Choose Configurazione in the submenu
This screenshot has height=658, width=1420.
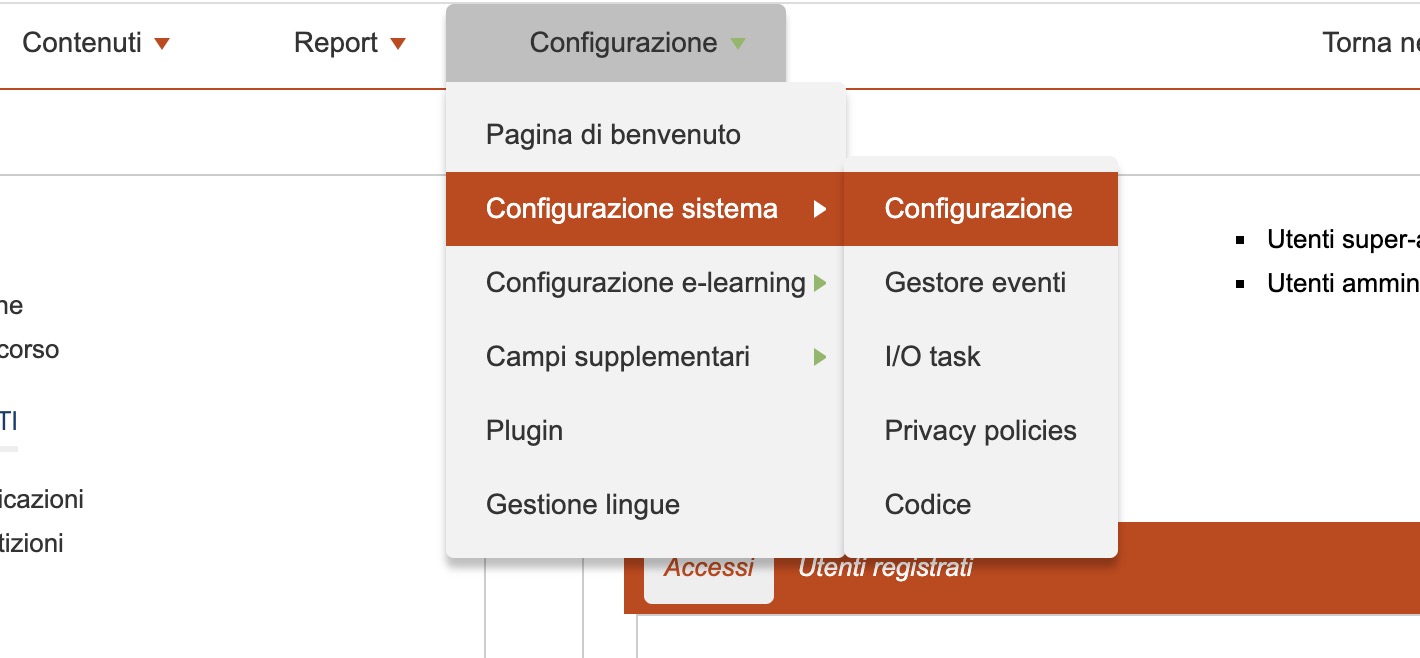[x=978, y=208]
